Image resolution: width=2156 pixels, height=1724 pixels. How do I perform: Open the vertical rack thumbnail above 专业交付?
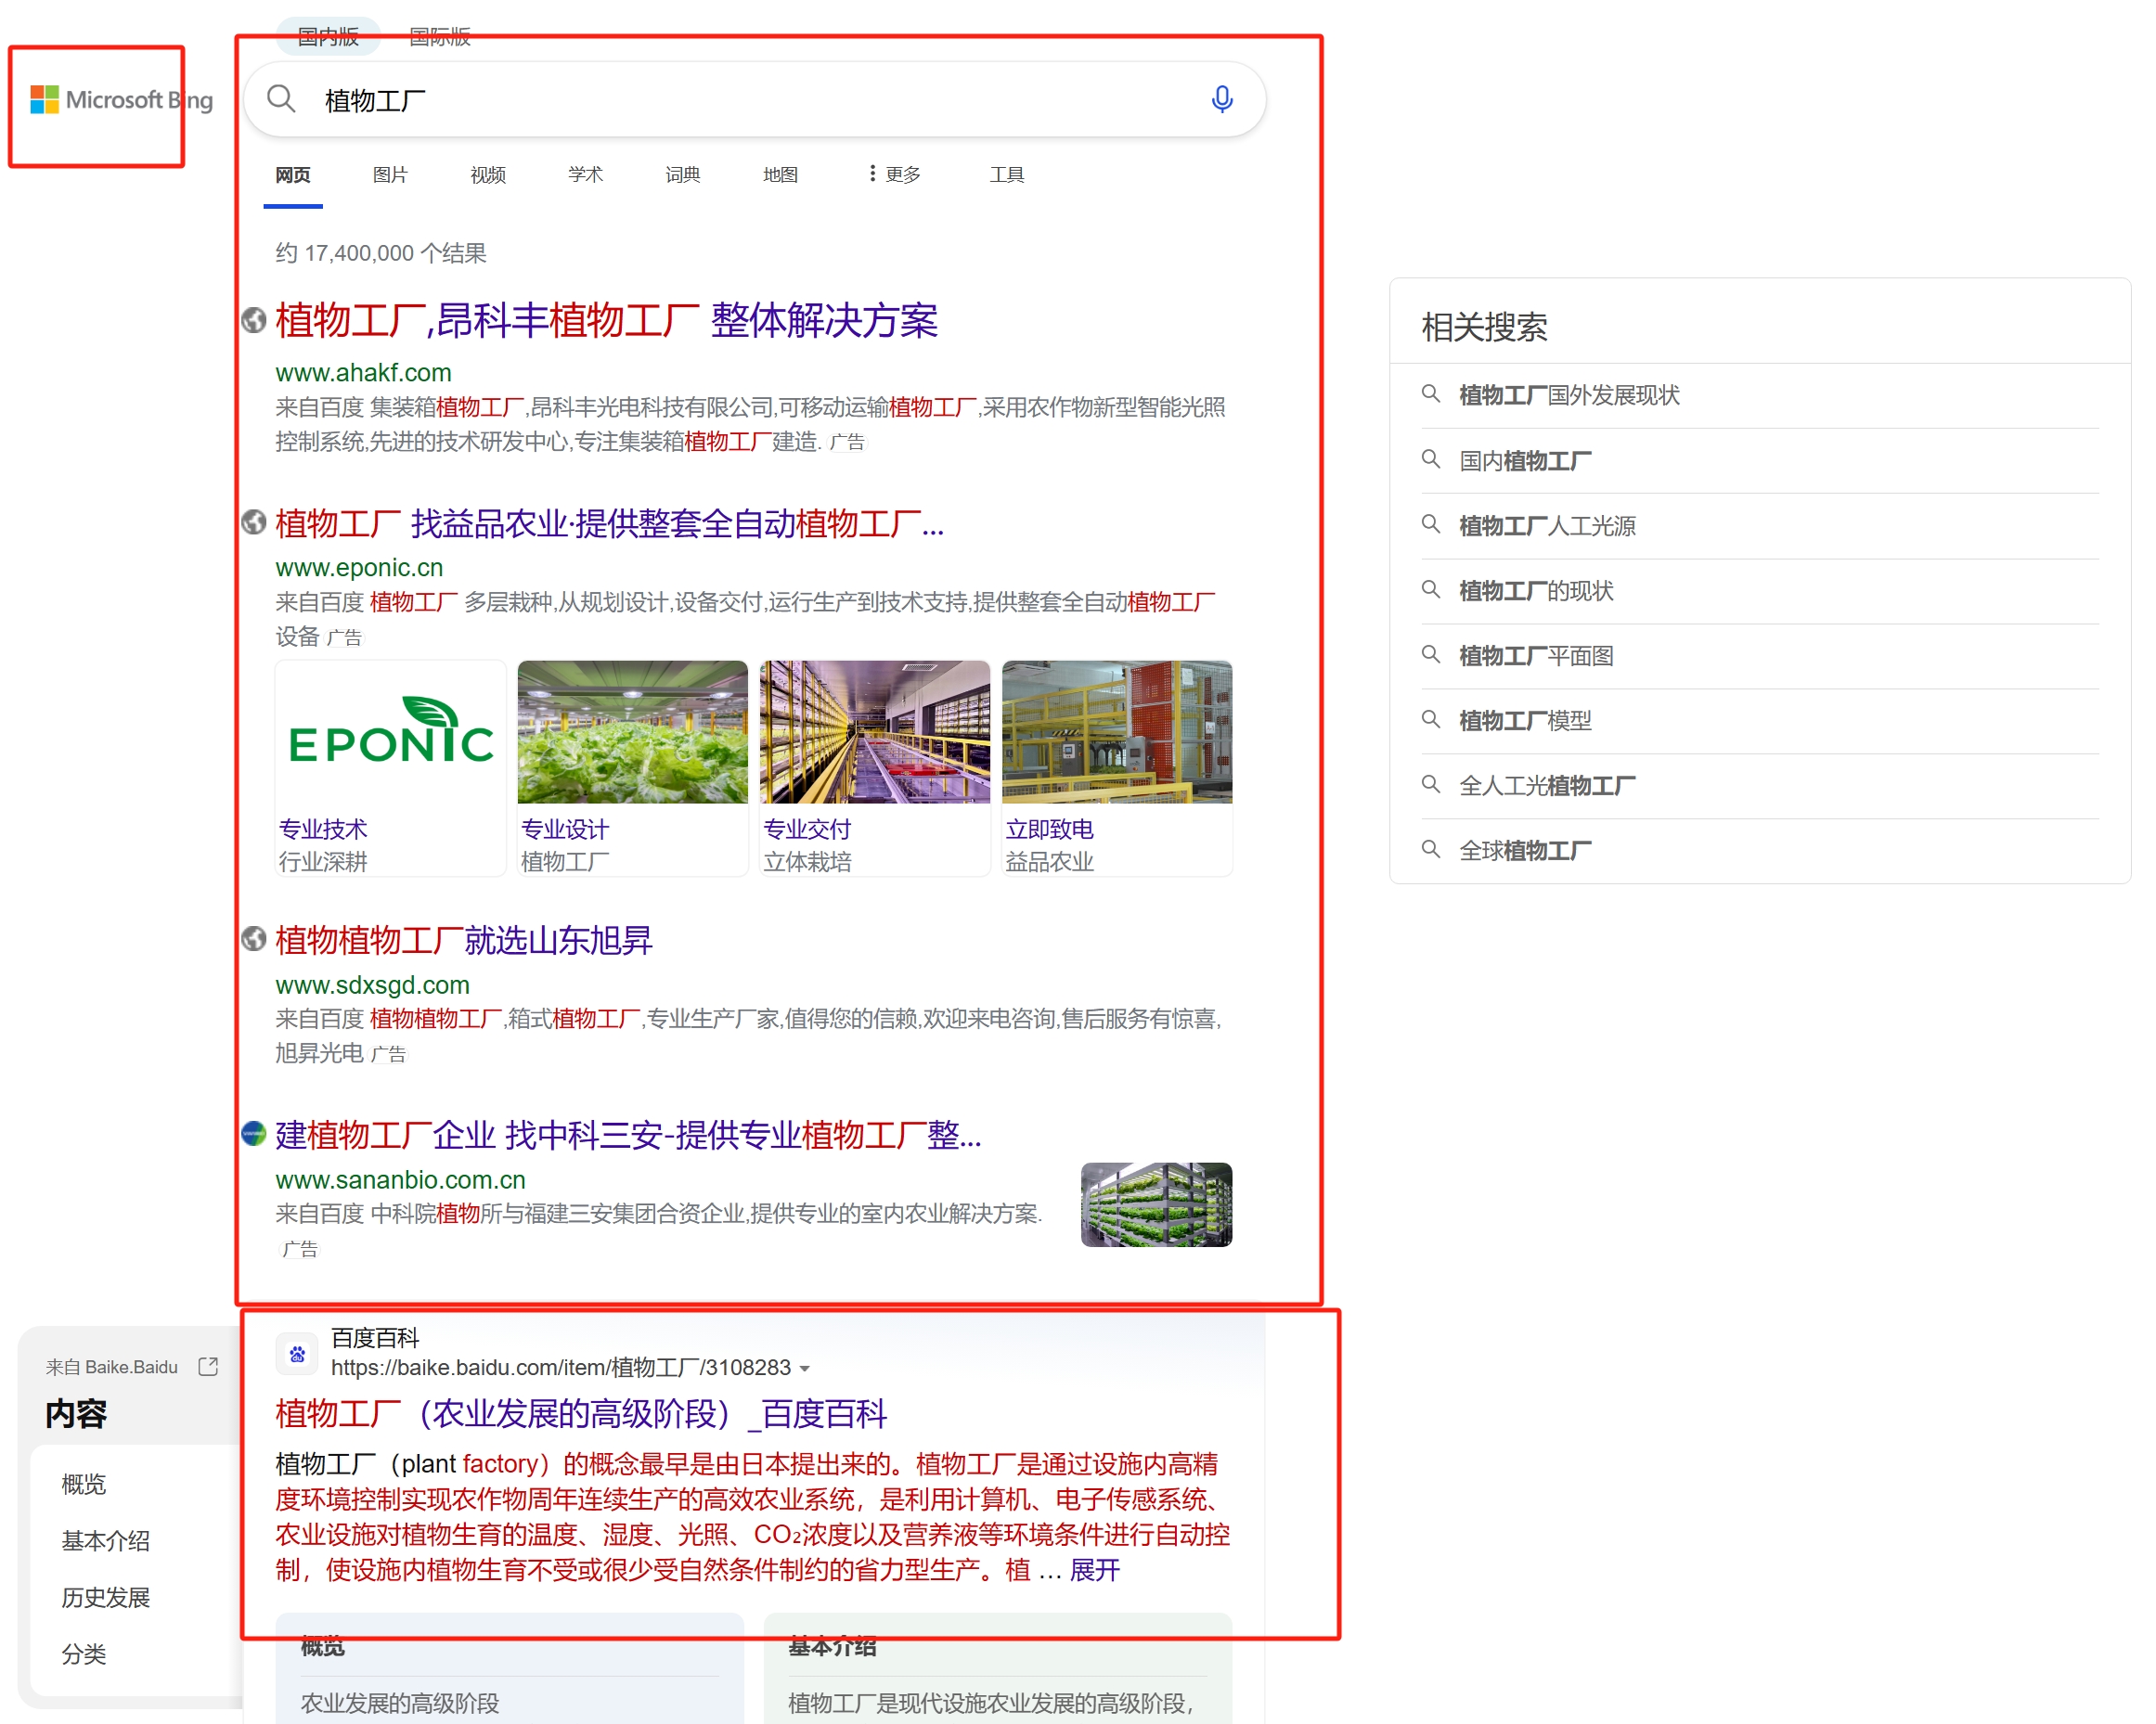(x=874, y=731)
